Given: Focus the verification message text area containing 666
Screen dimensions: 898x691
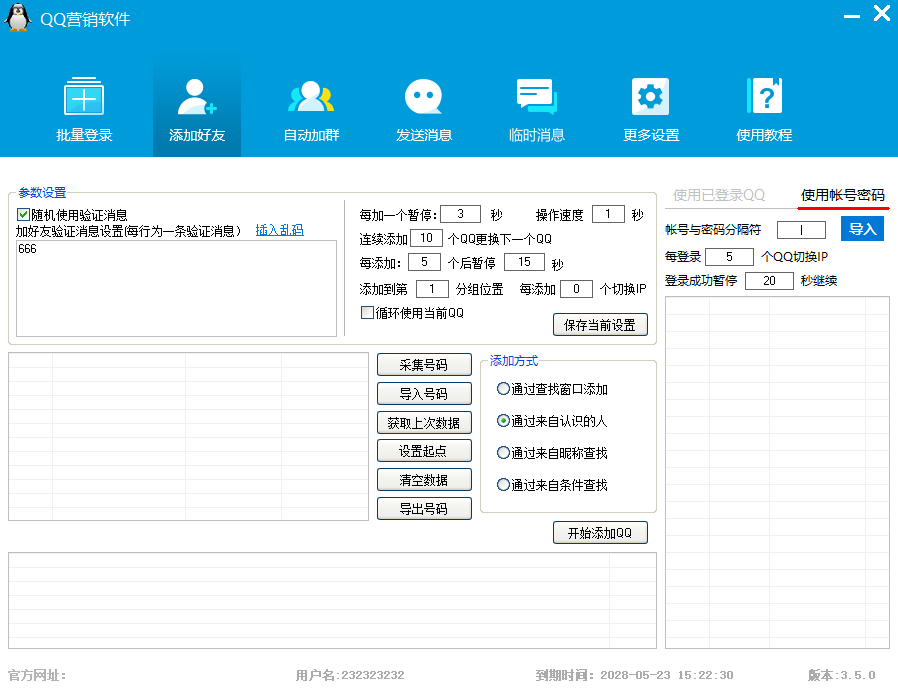Looking at the screenshot, I should point(176,288).
